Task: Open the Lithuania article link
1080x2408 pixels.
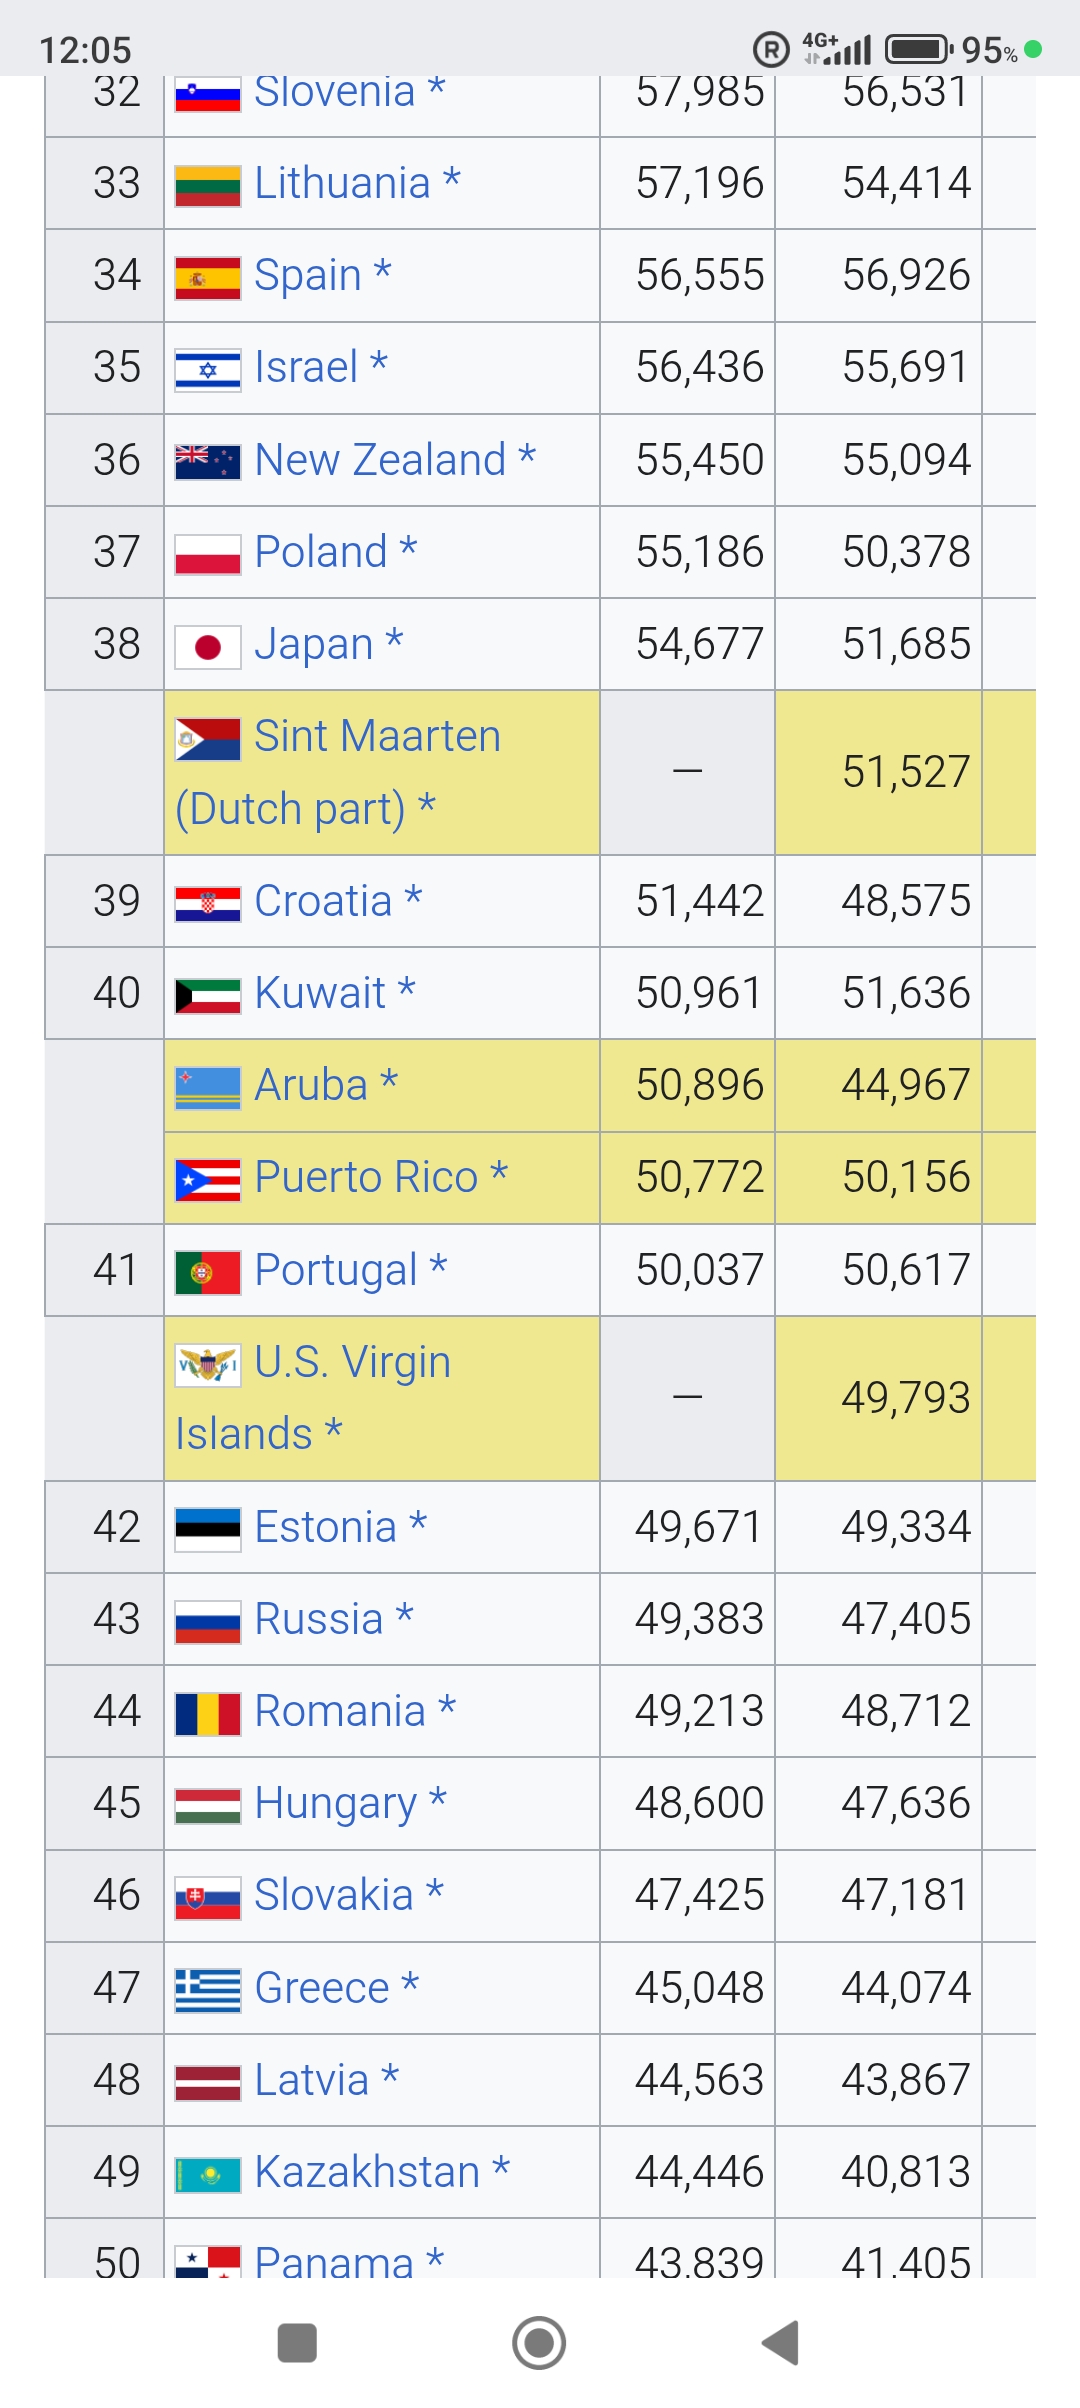Action: tap(342, 184)
